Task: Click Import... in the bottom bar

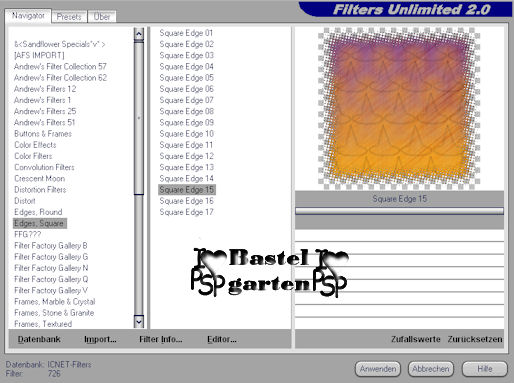Action: (100, 339)
